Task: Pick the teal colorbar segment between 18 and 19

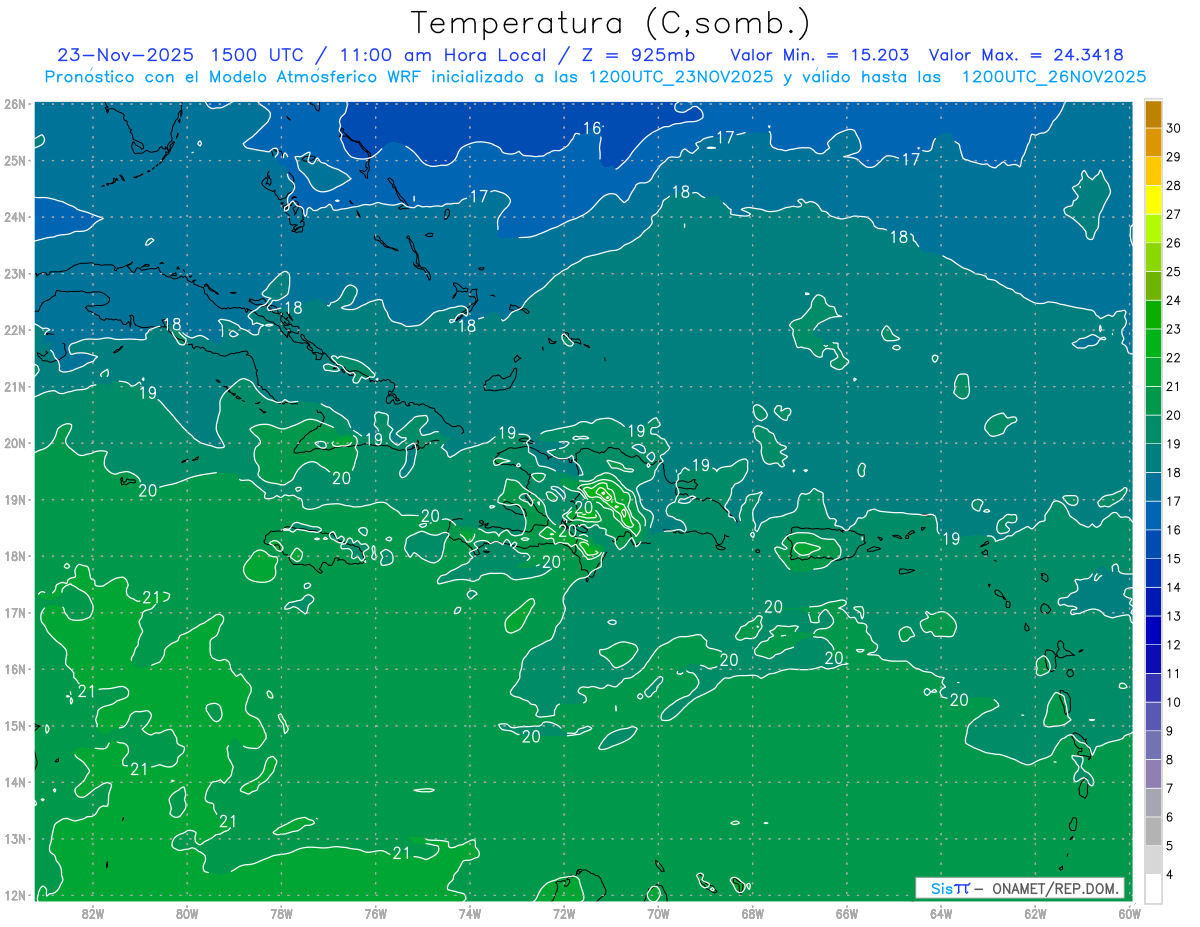Action: point(1153,458)
